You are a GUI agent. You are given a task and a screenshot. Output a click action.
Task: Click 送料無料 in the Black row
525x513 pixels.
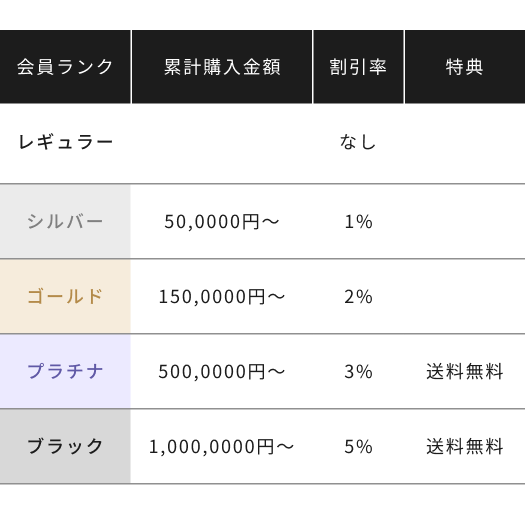(x=465, y=446)
